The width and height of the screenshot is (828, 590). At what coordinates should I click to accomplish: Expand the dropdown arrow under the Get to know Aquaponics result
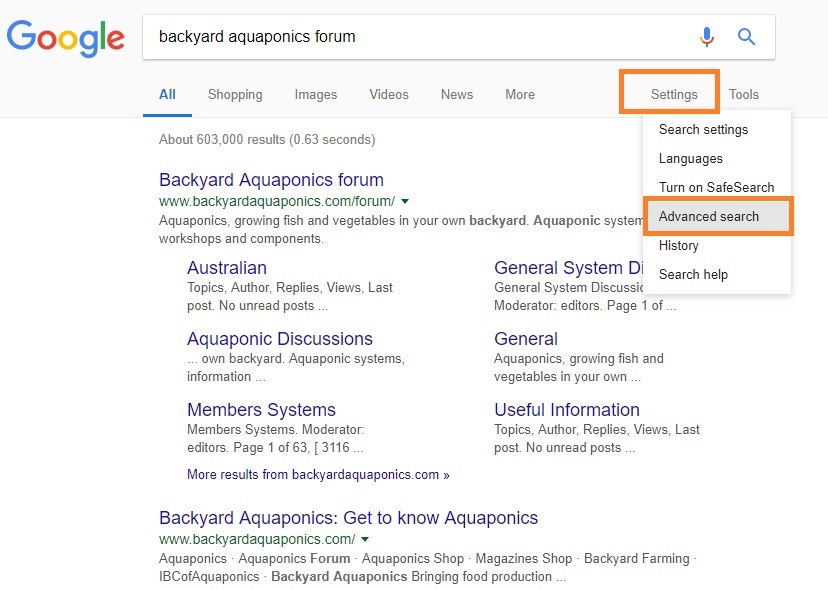pyautogui.click(x=365, y=538)
